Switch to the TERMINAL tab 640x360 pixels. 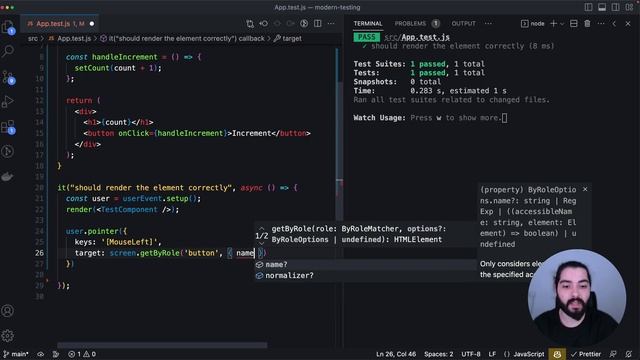click(x=368, y=24)
